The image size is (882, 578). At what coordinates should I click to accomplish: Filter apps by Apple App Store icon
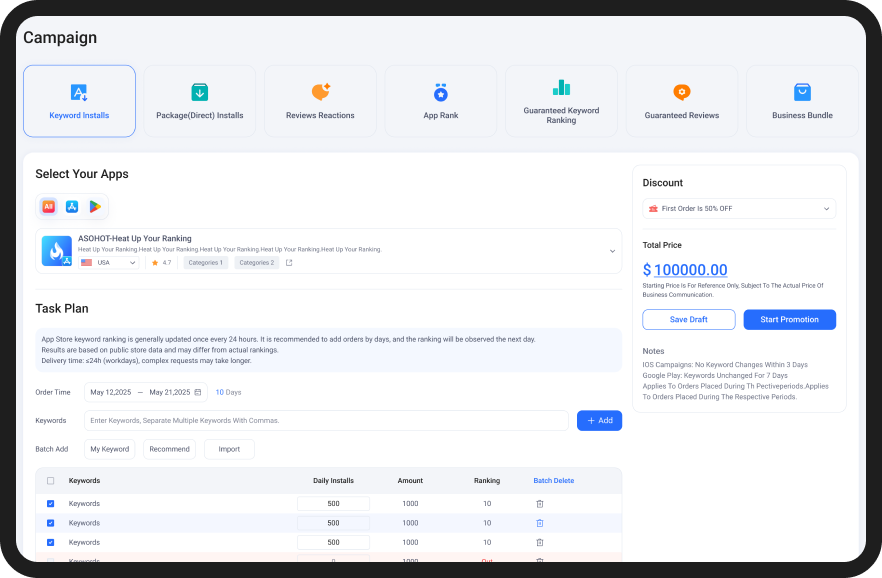click(x=72, y=207)
